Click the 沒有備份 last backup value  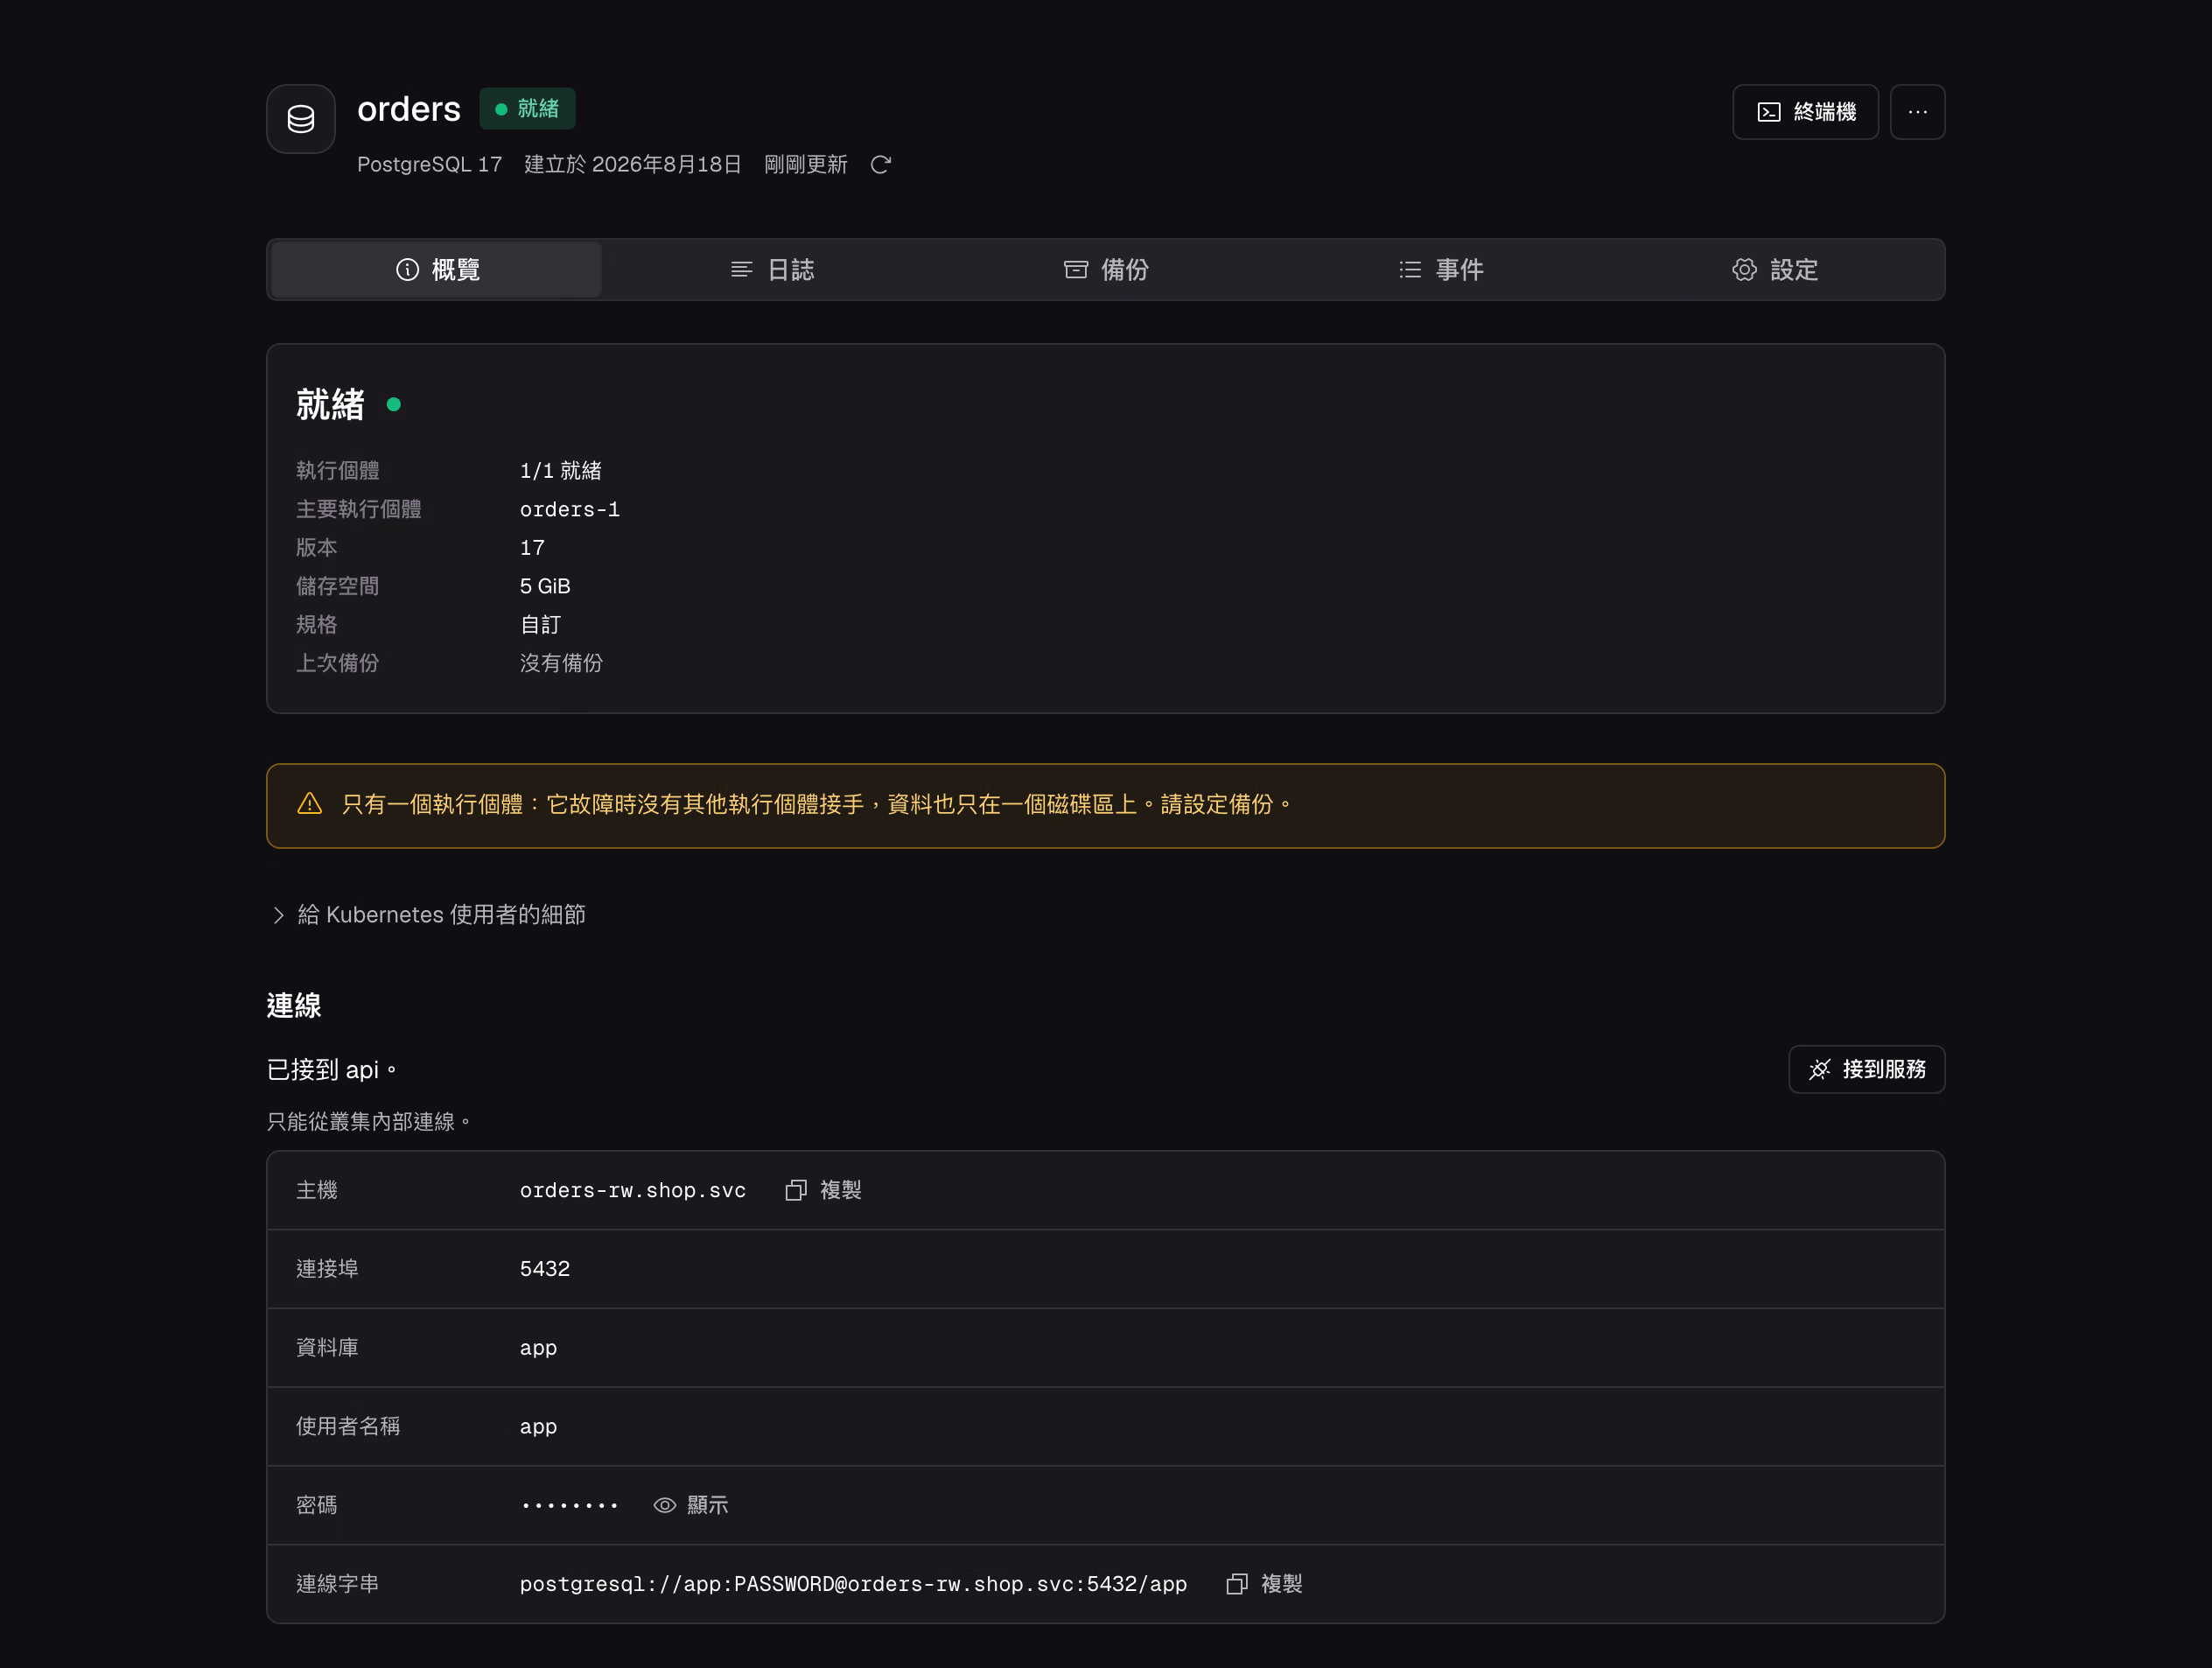pyautogui.click(x=561, y=663)
